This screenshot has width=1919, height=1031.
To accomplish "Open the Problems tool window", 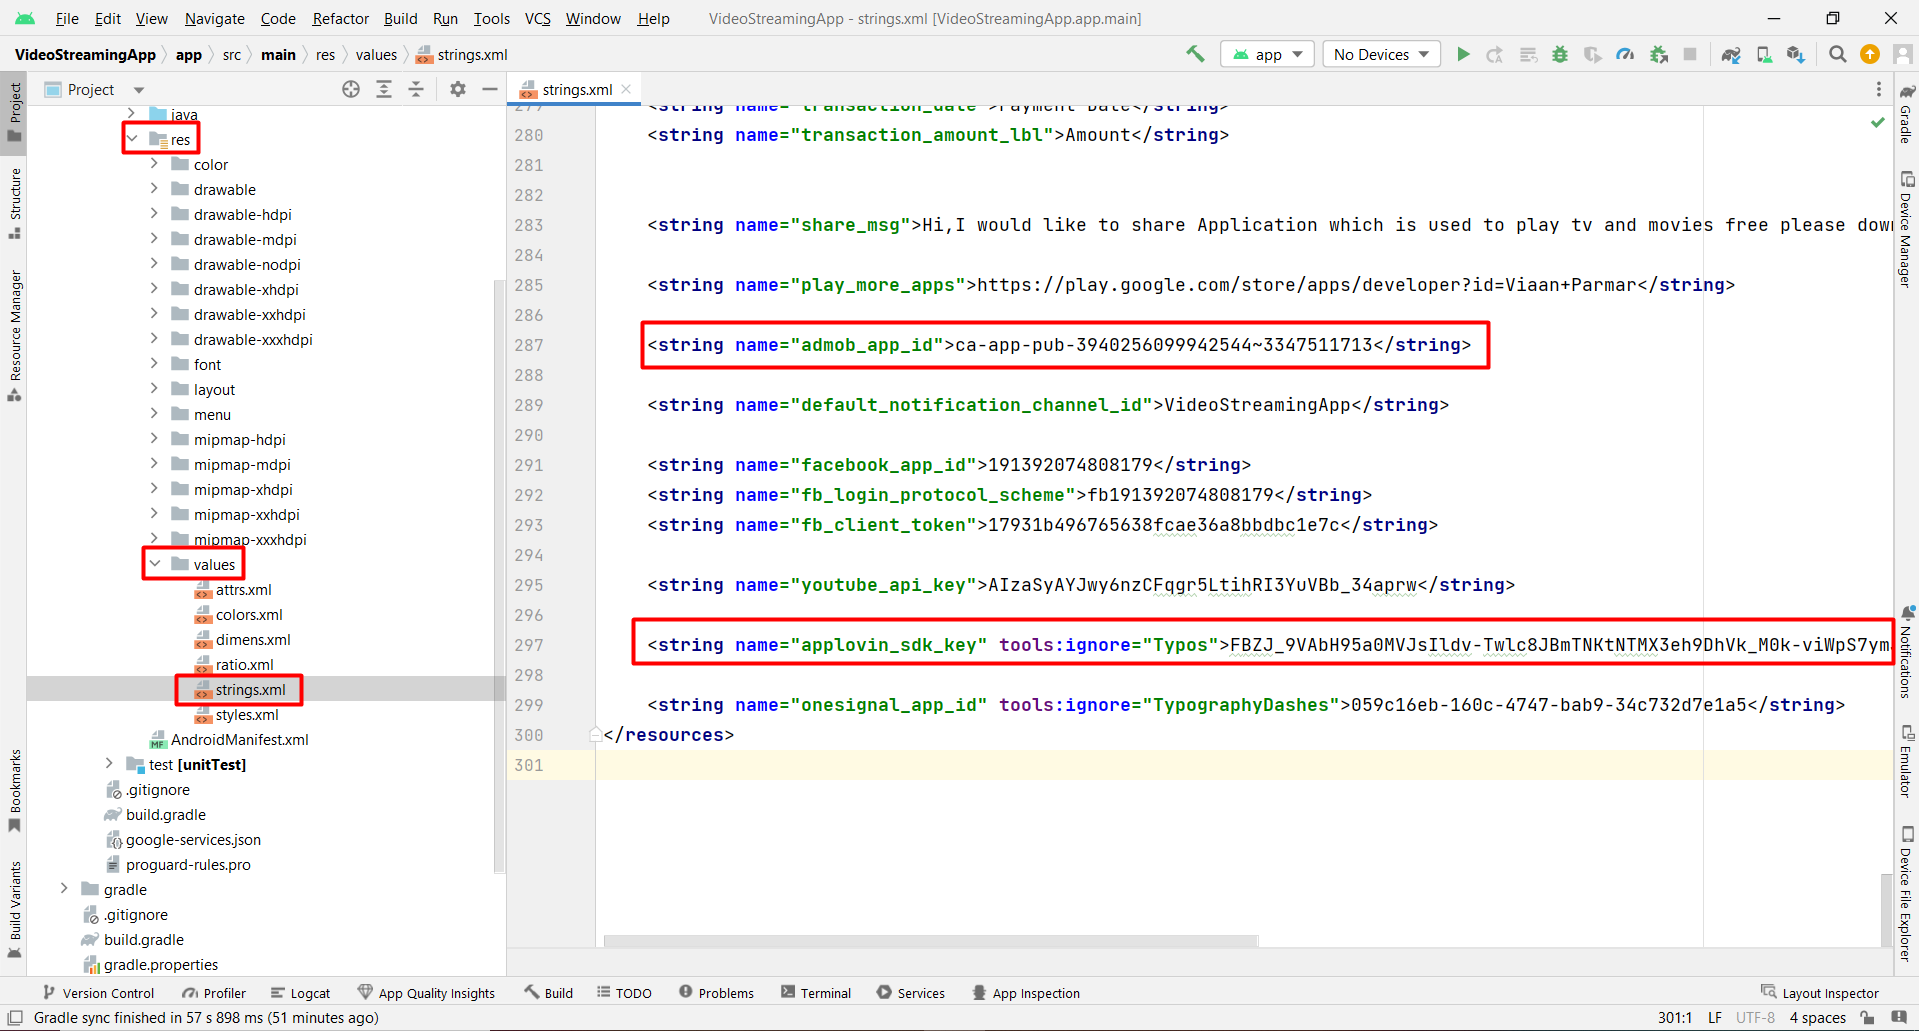I will pos(716,993).
